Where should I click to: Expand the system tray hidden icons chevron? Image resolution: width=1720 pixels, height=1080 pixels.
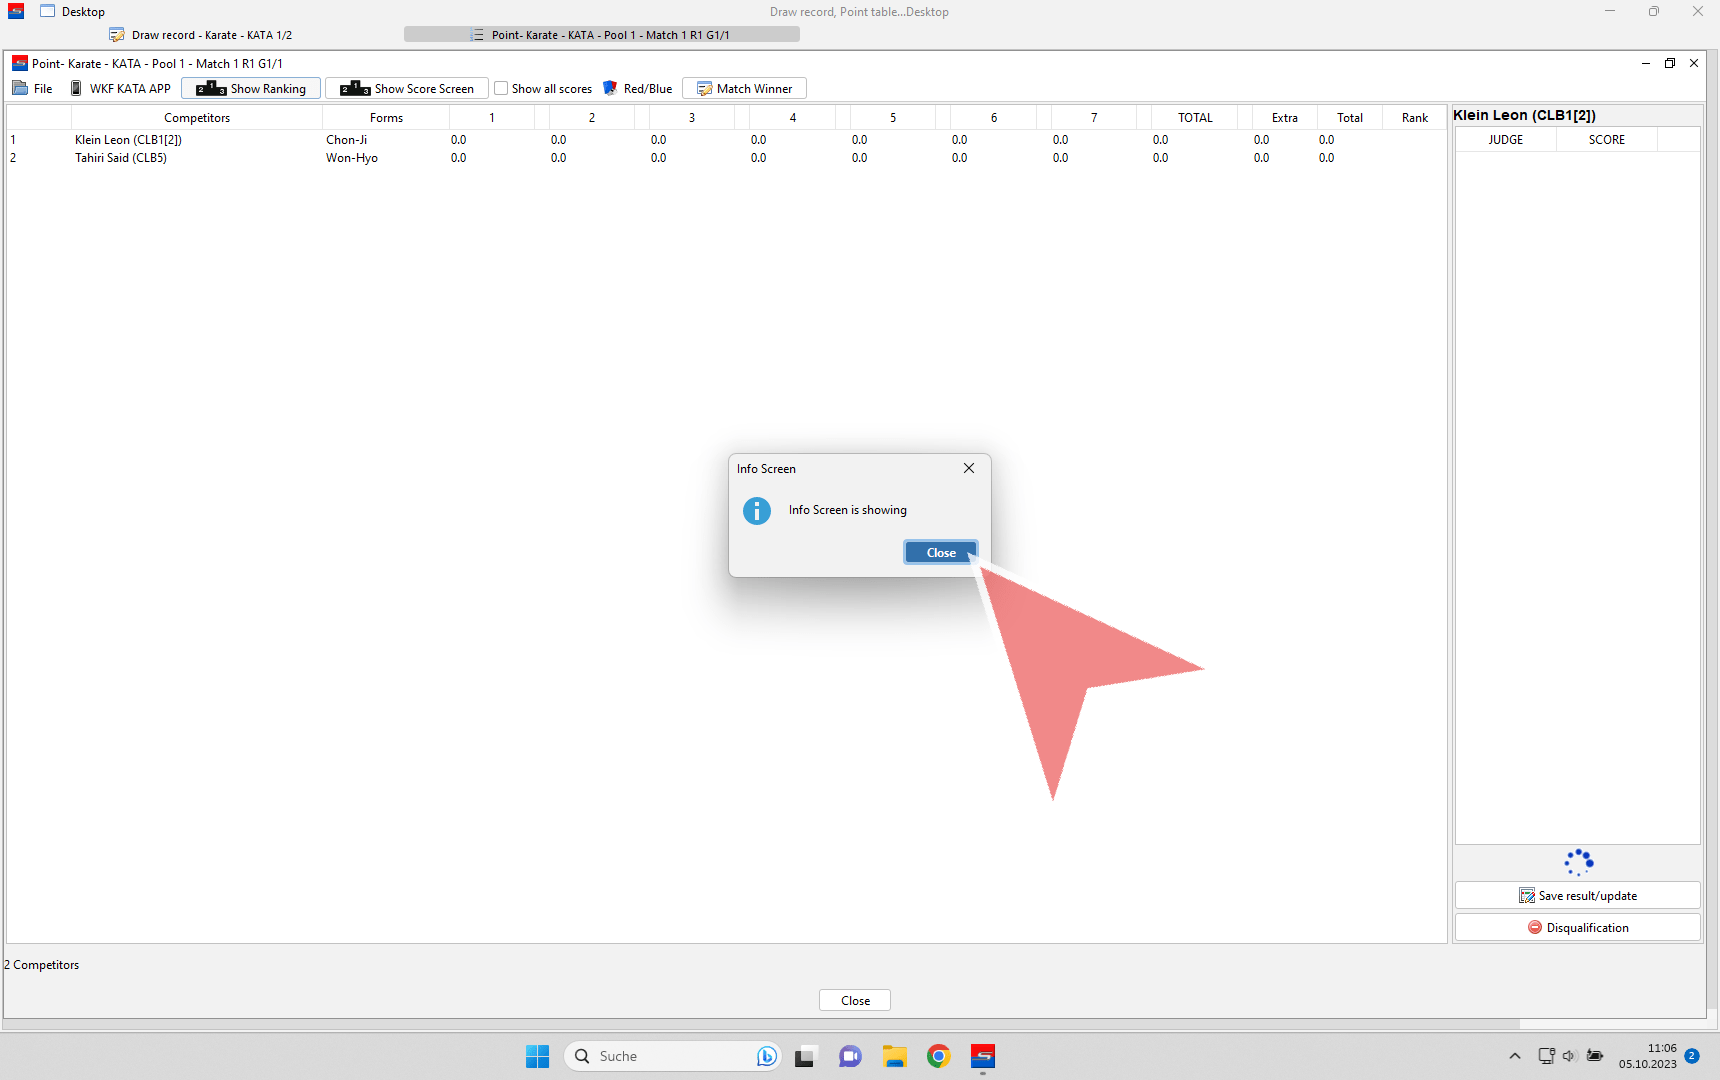[1514, 1056]
